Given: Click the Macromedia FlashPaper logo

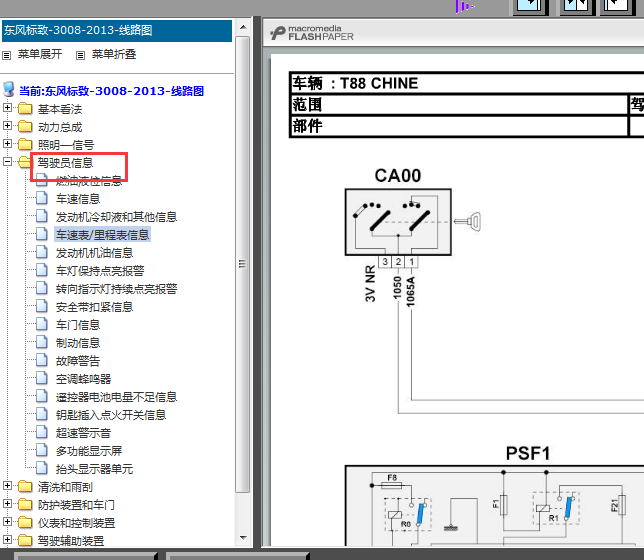Looking at the screenshot, I should [x=312, y=33].
